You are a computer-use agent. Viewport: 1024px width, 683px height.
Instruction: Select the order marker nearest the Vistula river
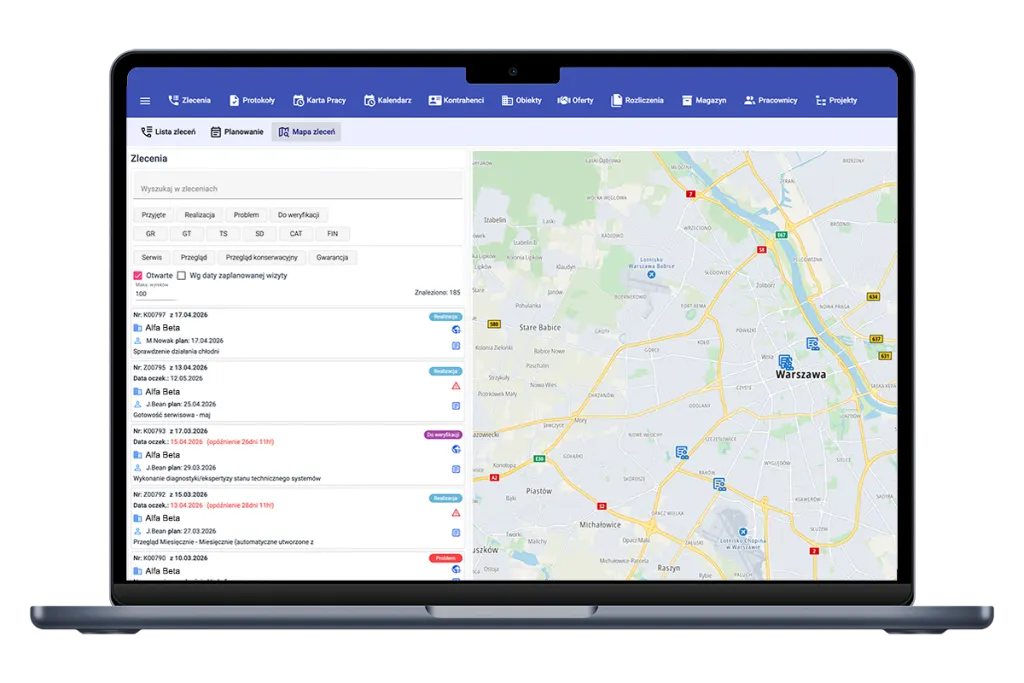[812, 343]
